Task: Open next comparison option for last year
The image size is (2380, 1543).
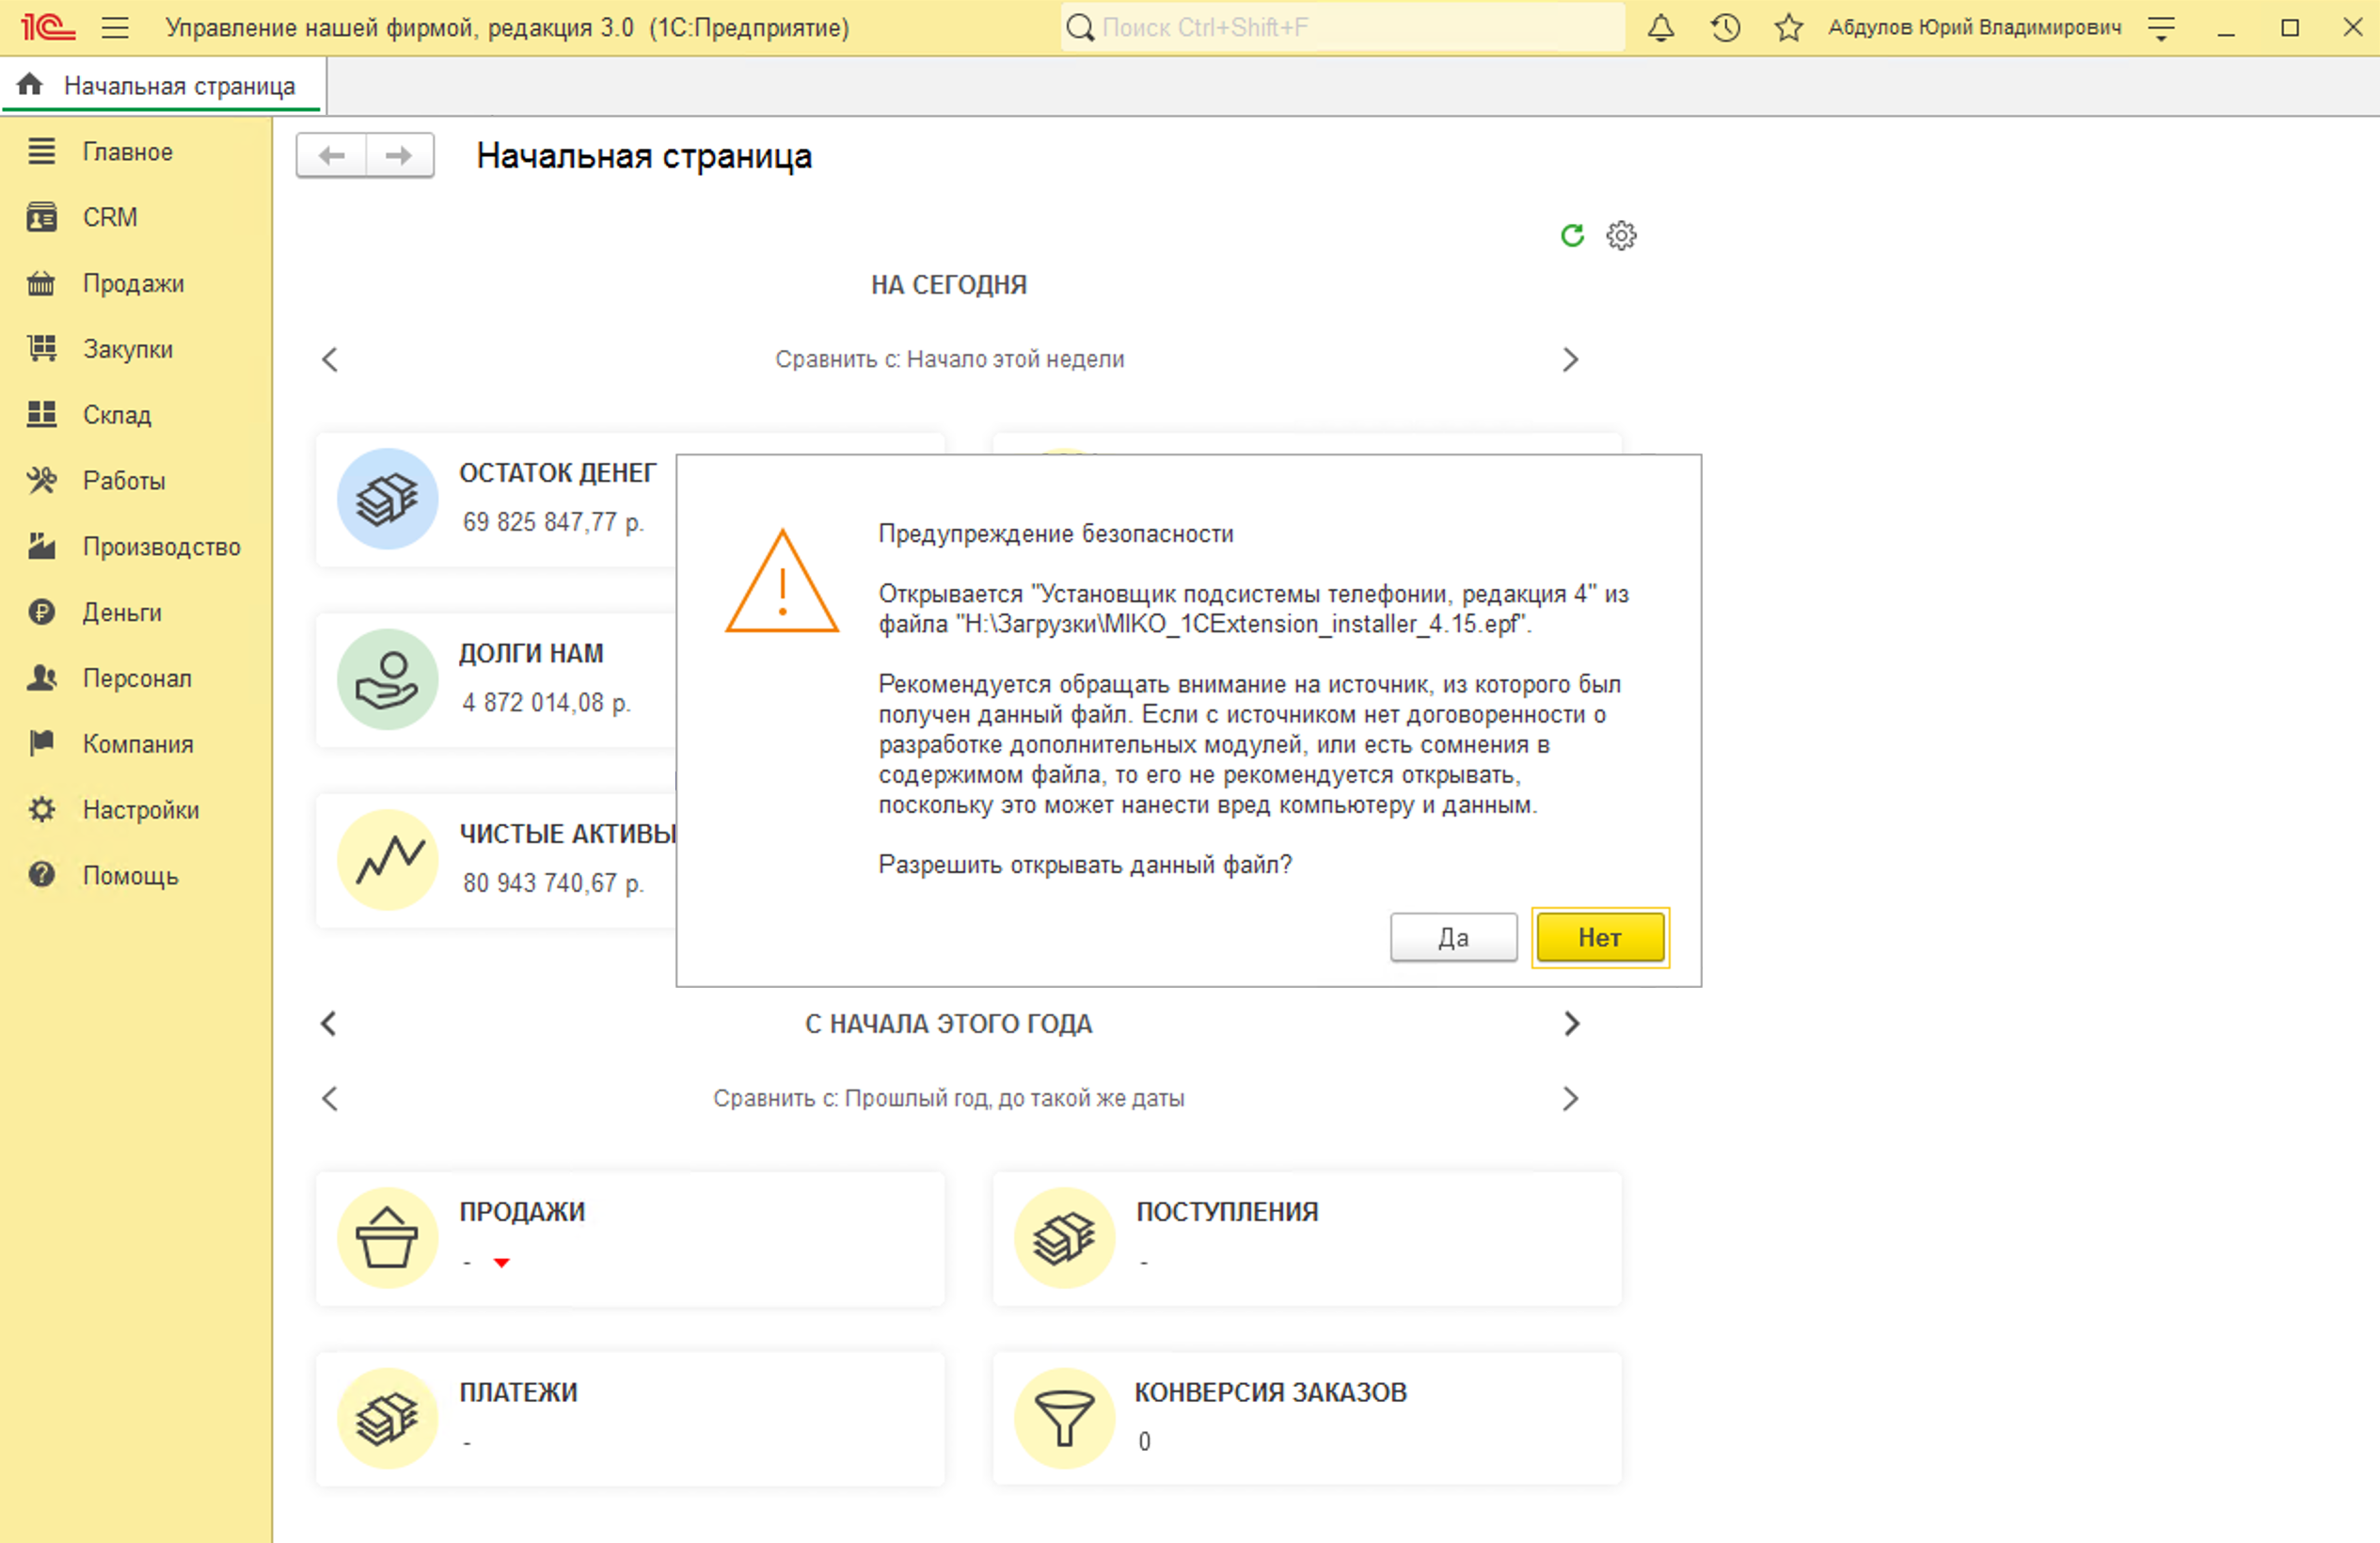Action: point(1570,1099)
